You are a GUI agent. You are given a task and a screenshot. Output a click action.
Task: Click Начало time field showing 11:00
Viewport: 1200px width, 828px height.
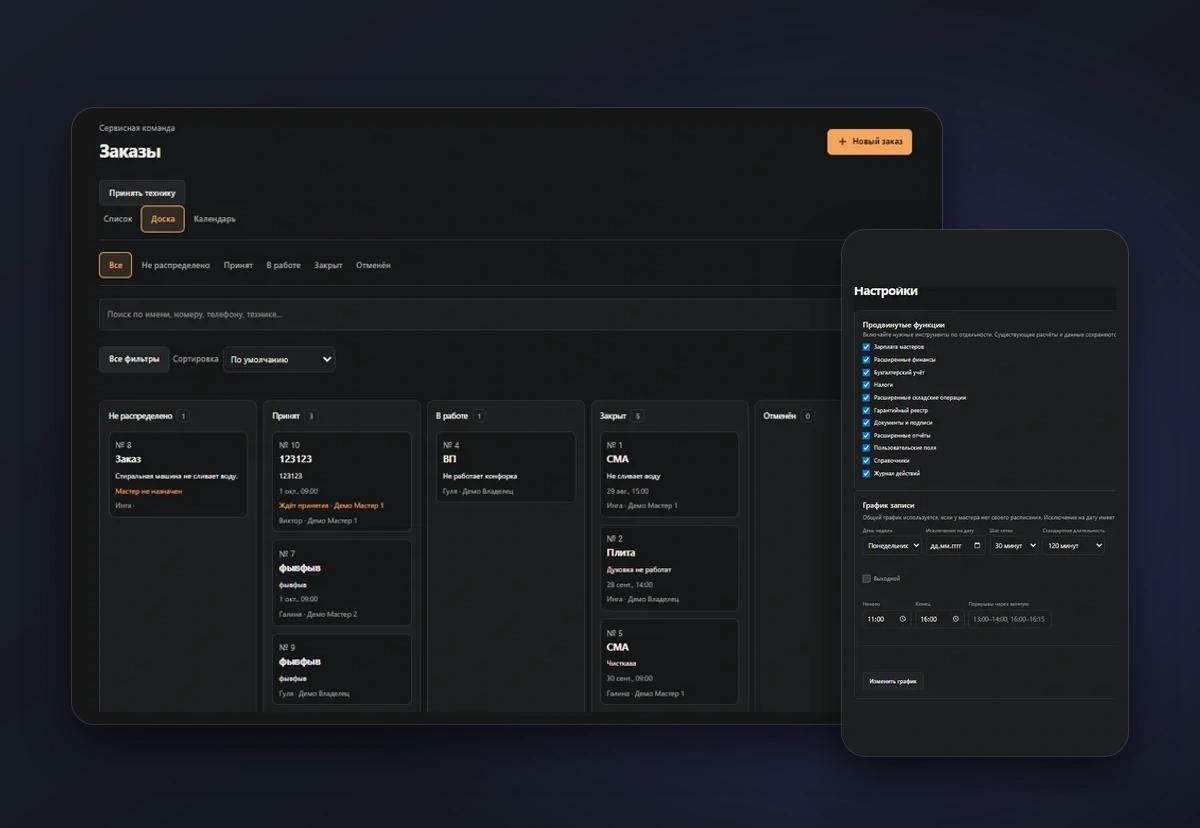(x=887, y=619)
